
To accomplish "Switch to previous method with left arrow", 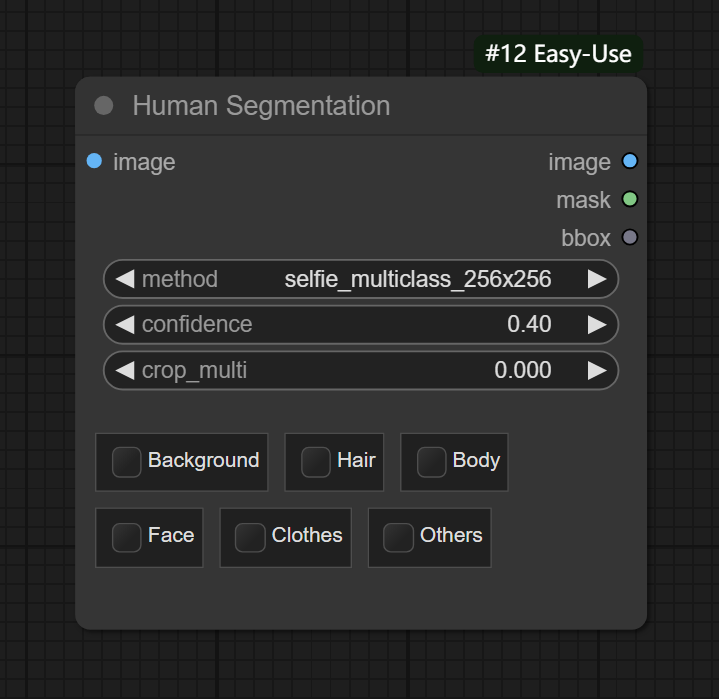I will 125,279.
